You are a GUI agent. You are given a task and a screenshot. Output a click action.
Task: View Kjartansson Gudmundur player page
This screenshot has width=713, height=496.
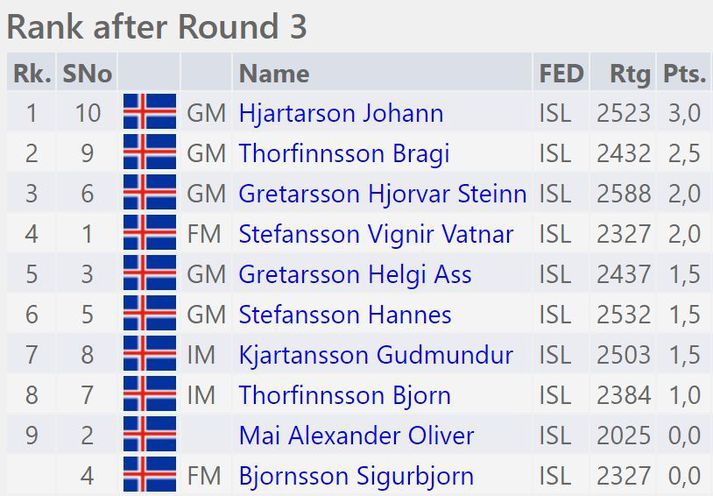(376, 355)
